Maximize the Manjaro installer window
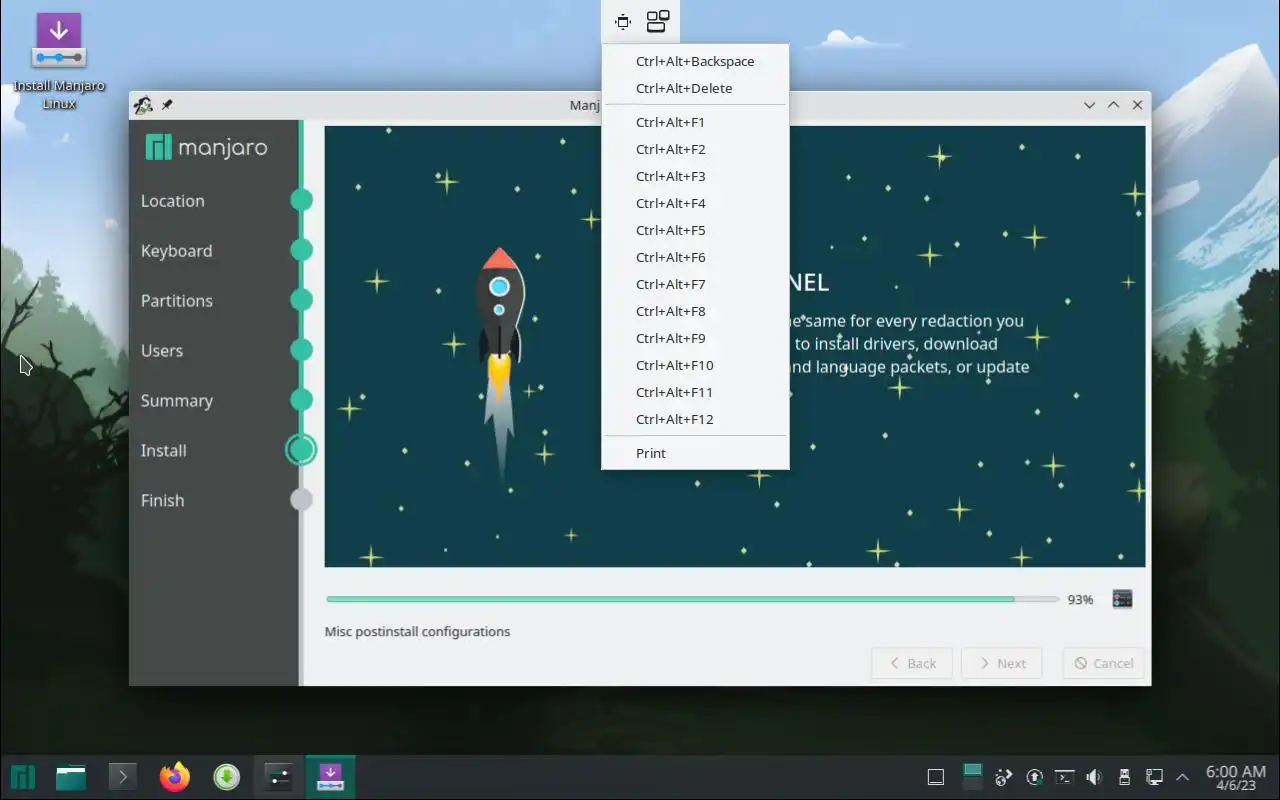 [x=1113, y=105]
